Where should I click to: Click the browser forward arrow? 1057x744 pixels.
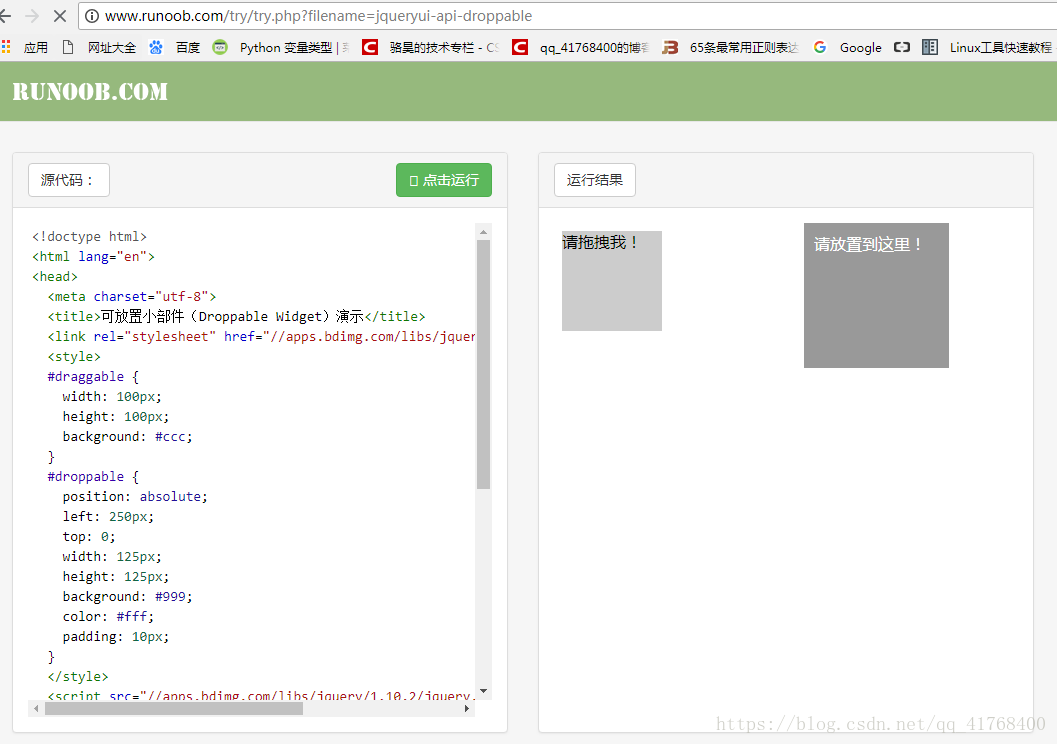pyautogui.click(x=32, y=16)
